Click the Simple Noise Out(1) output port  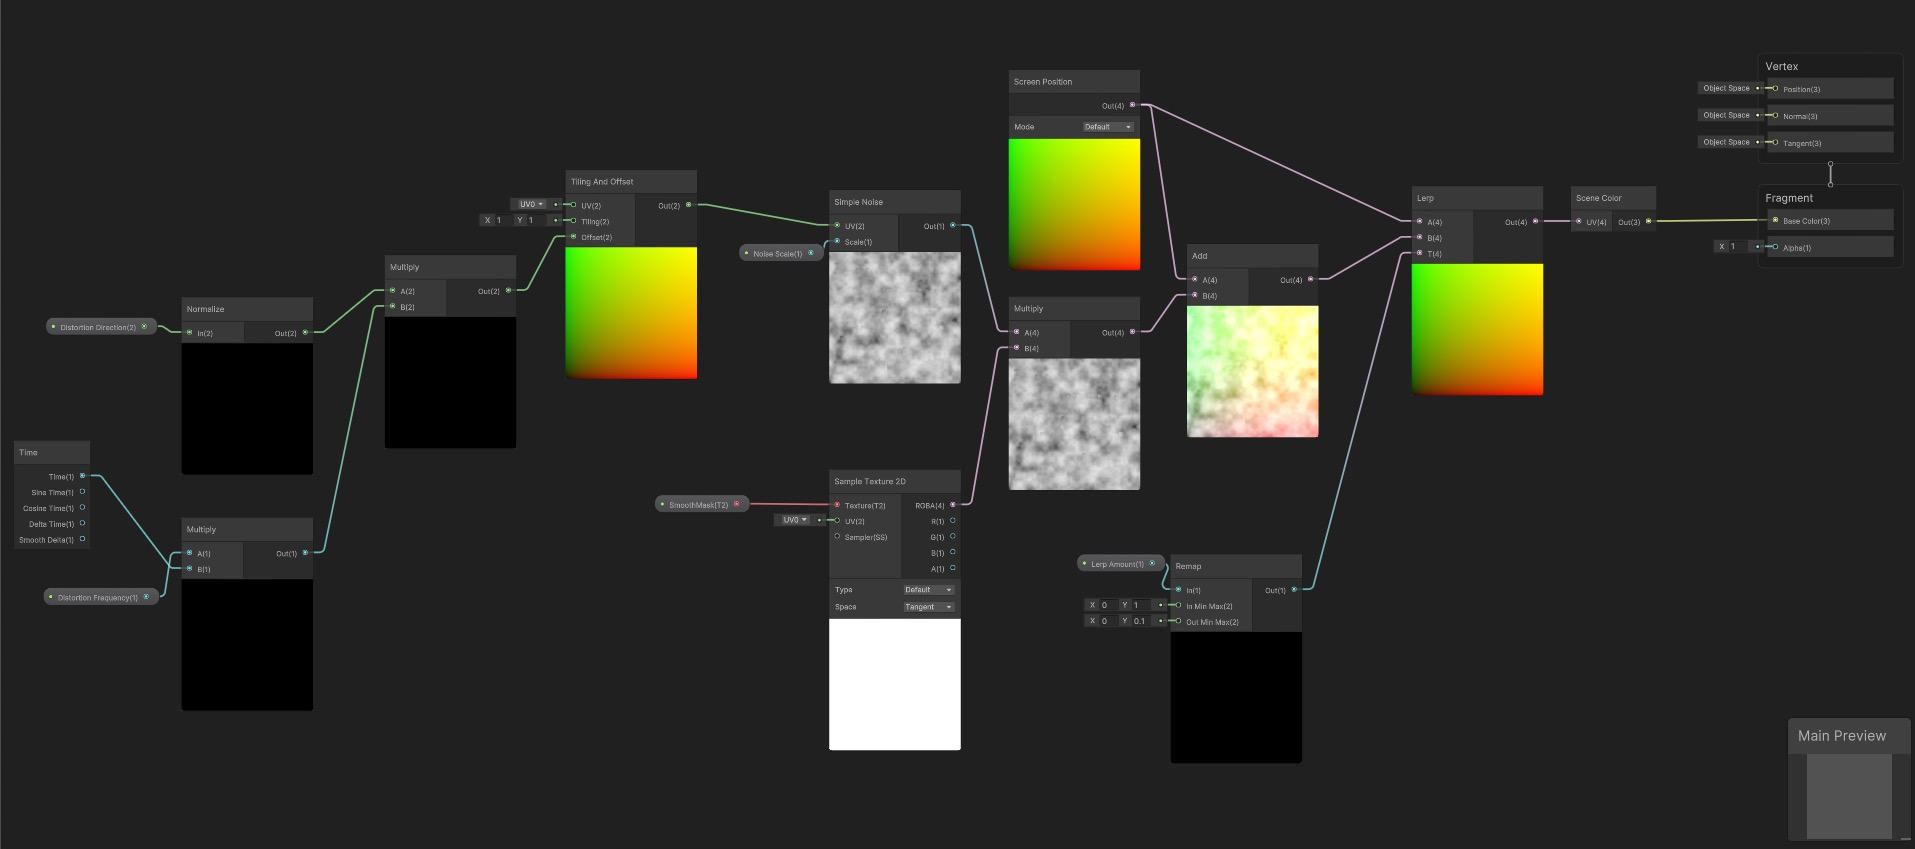952,225
